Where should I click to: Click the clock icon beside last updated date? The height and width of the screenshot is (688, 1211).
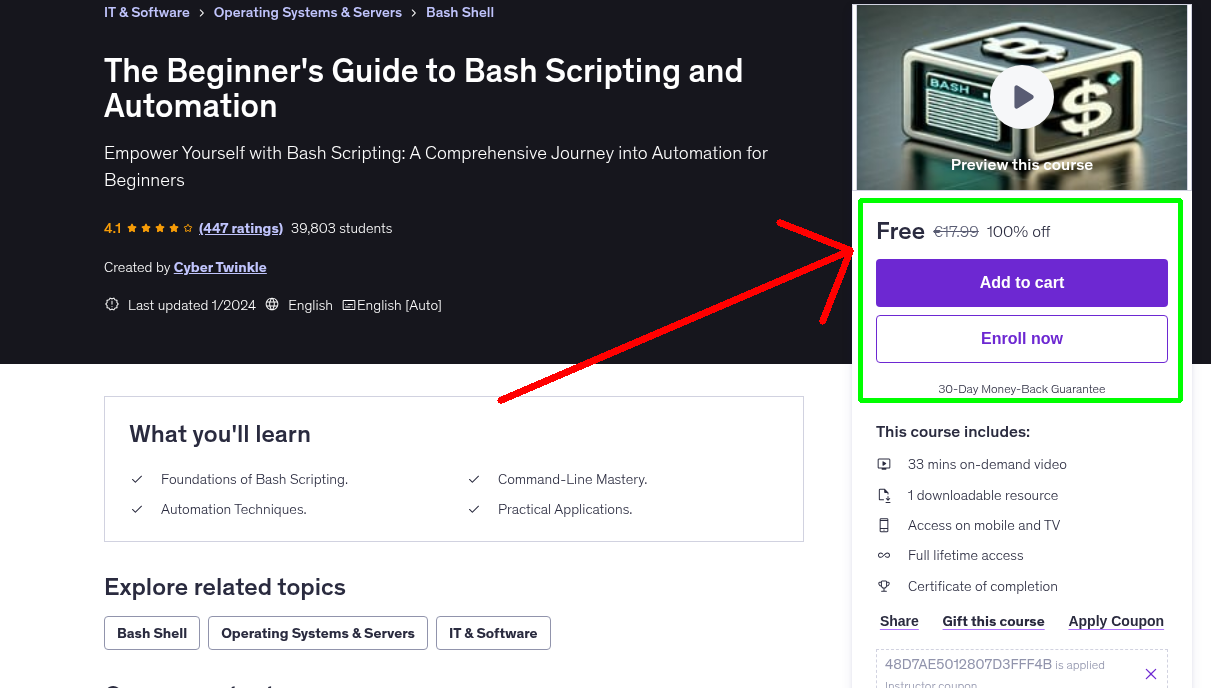pos(111,305)
